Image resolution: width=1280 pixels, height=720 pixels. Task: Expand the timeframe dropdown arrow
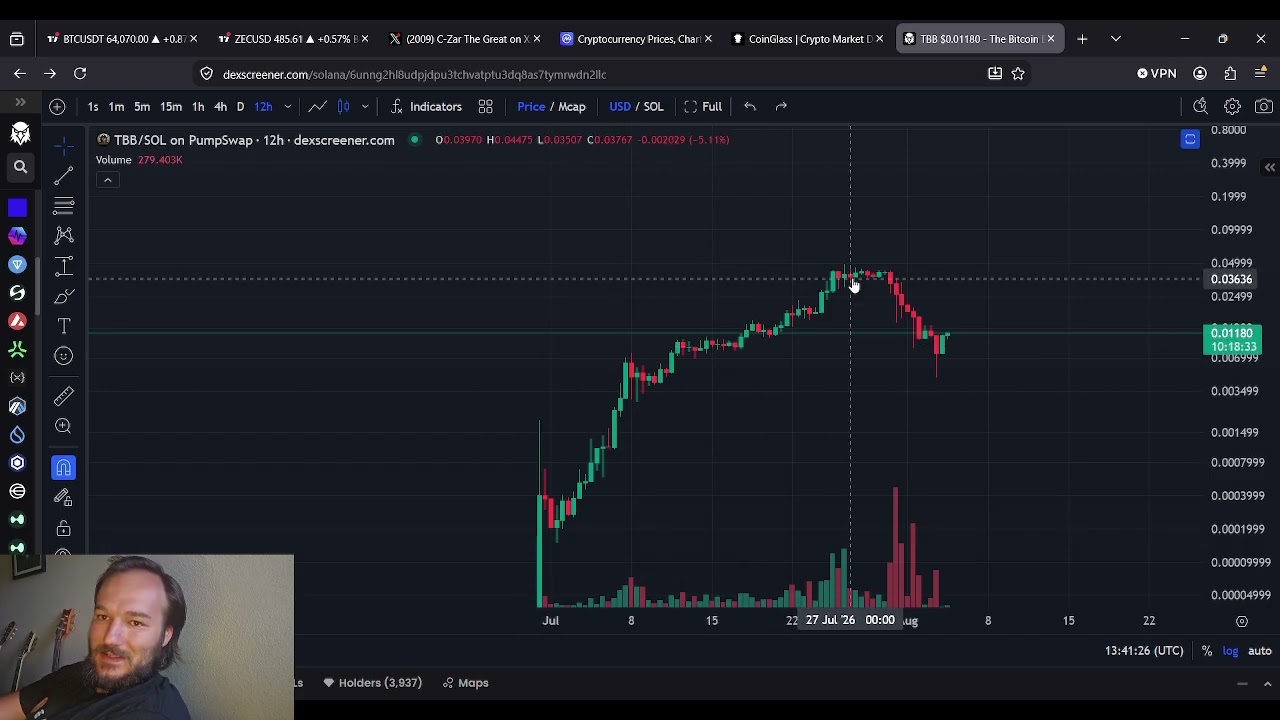(x=287, y=106)
